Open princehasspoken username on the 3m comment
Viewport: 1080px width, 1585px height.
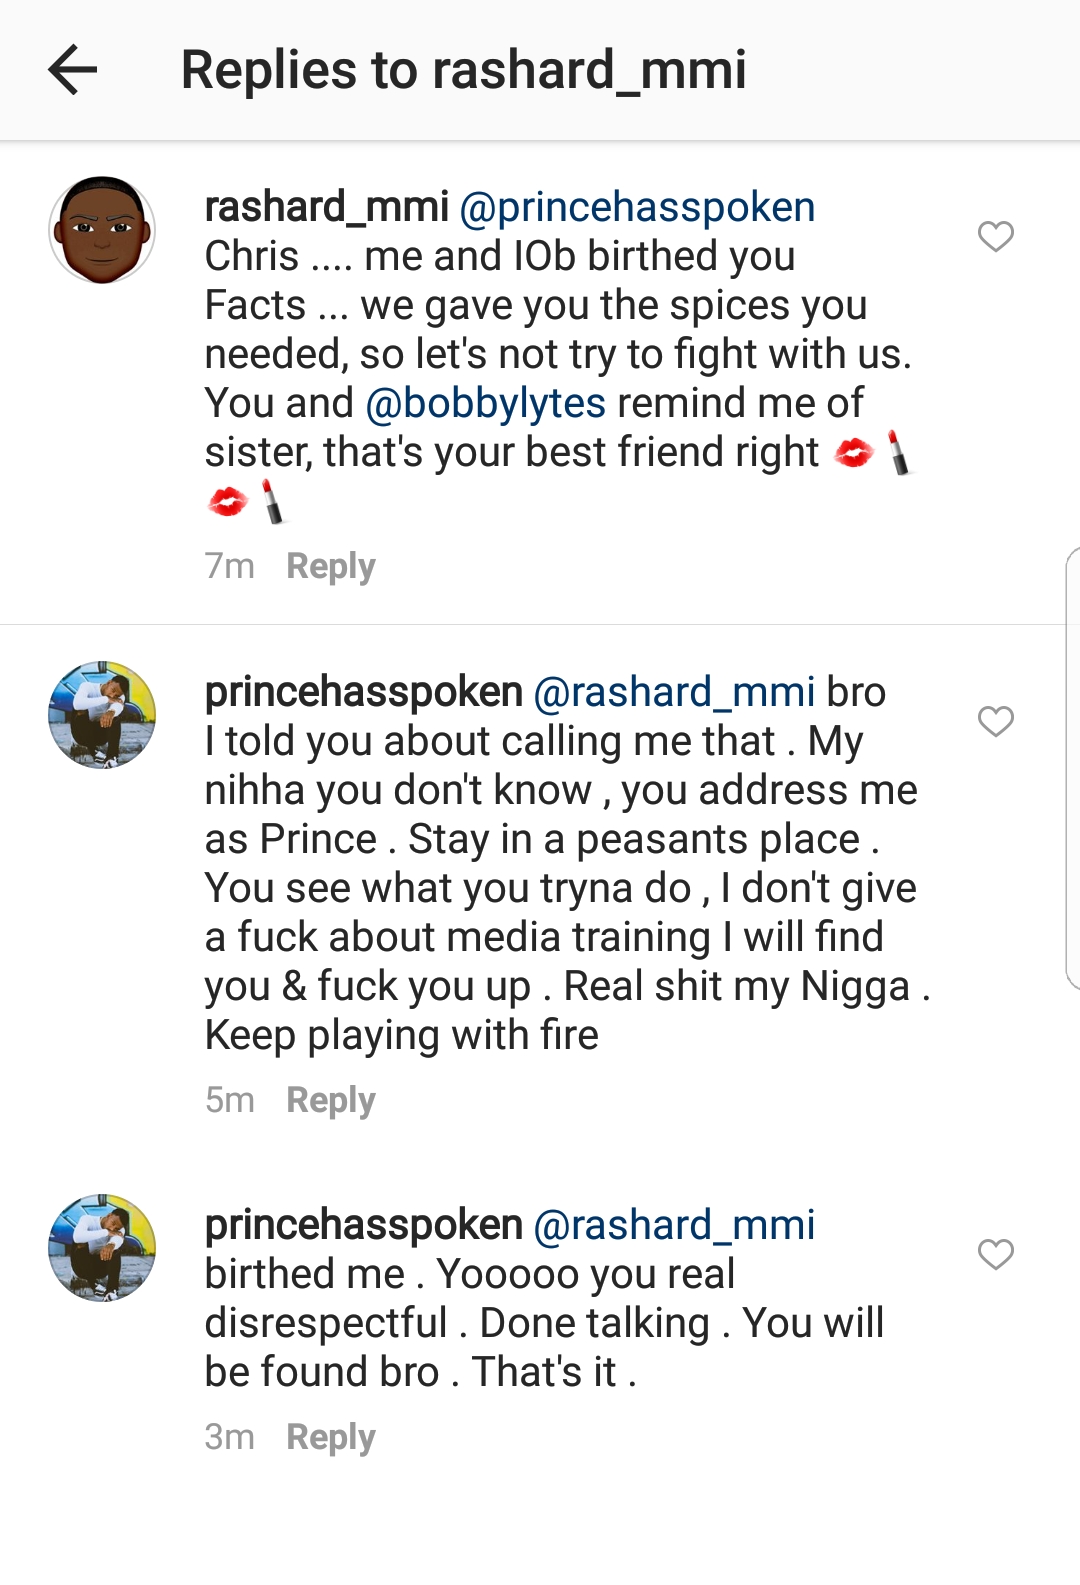tap(363, 1225)
